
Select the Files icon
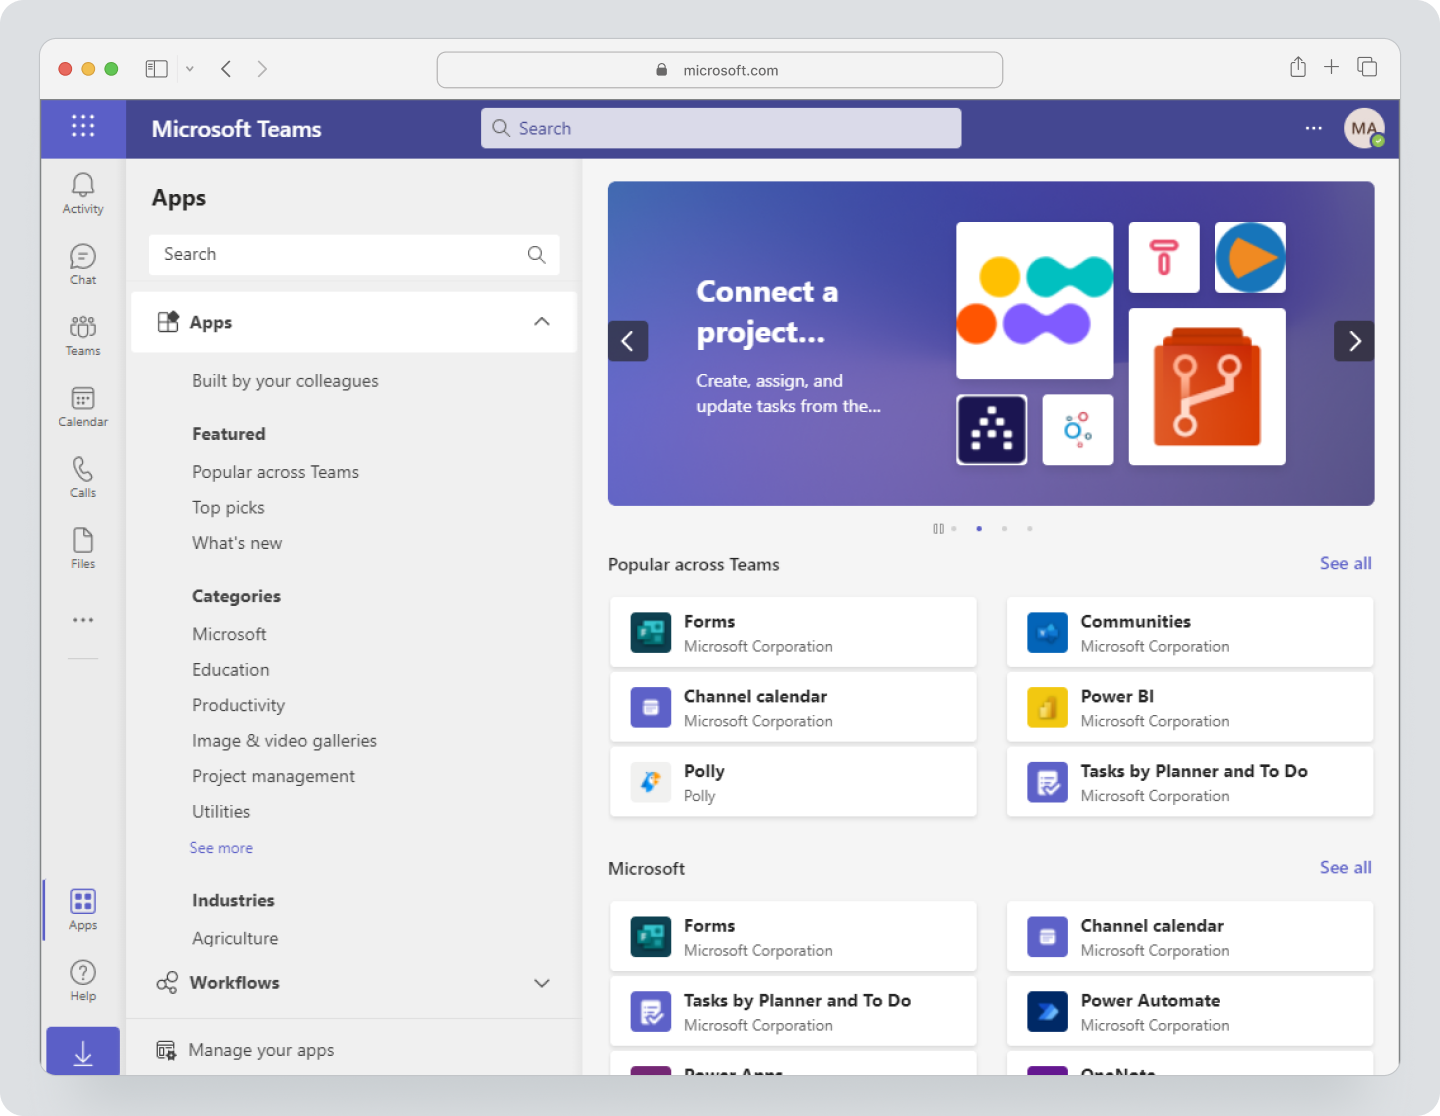[82, 546]
